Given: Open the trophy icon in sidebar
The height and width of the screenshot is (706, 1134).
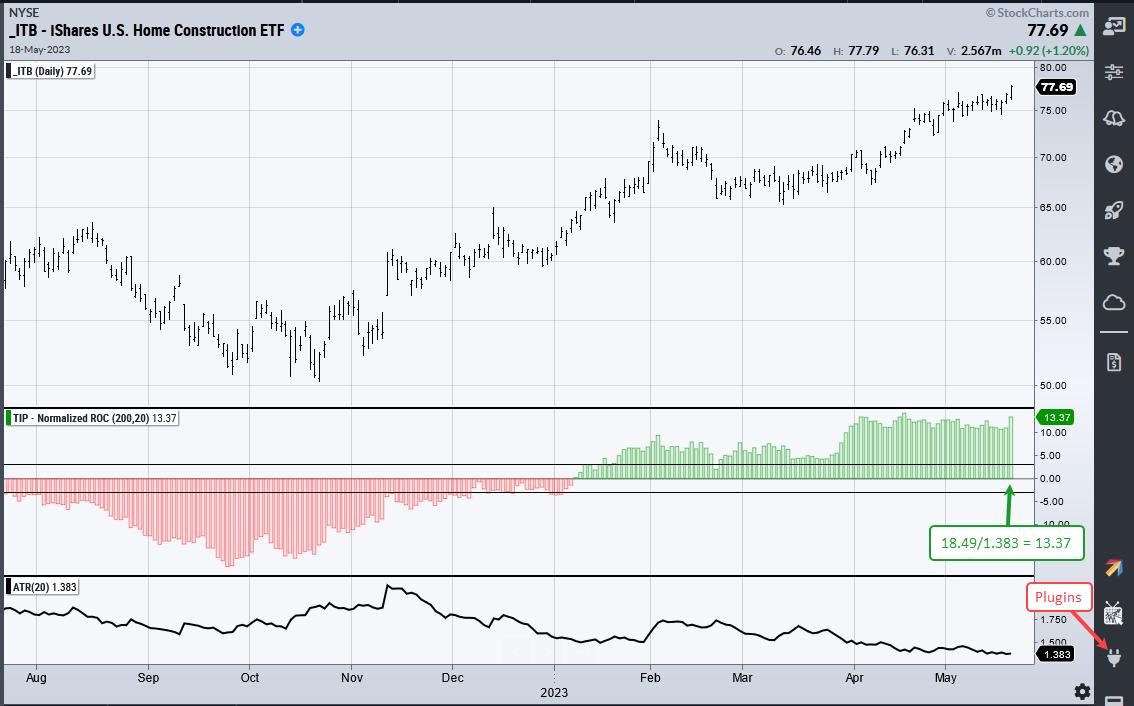Looking at the screenshot, I should pos(1114,256).
